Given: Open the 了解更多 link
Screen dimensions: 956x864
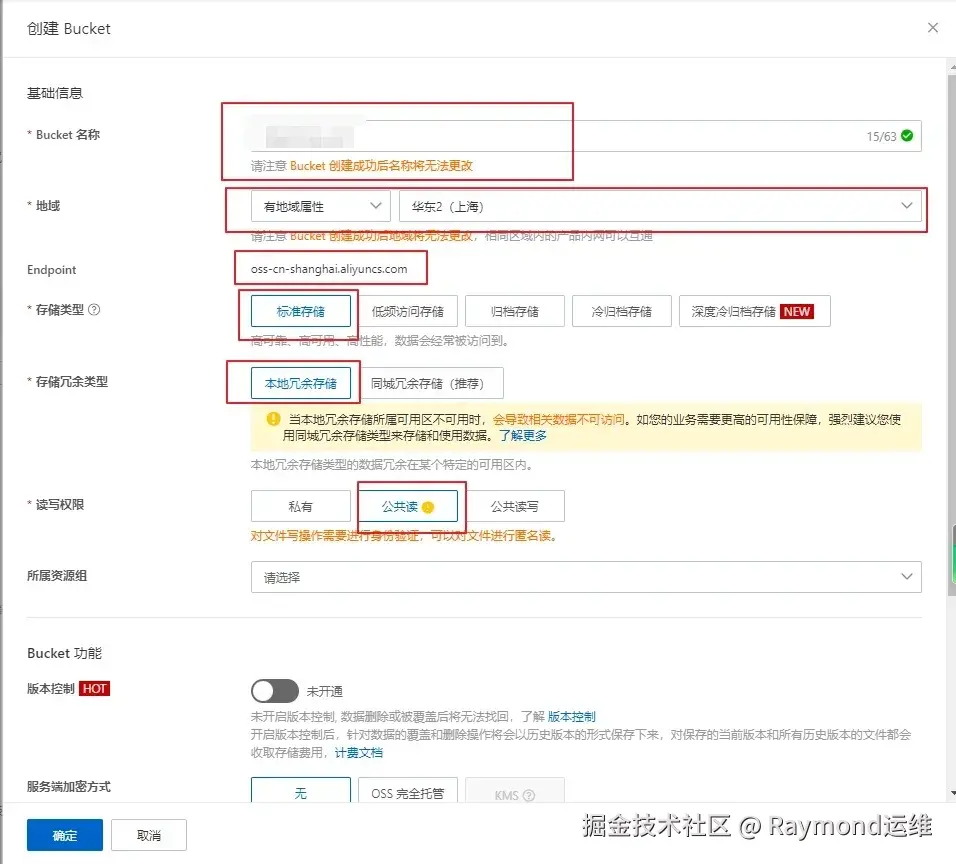Looking at the screenshot, I should click(x=523, y=435).
